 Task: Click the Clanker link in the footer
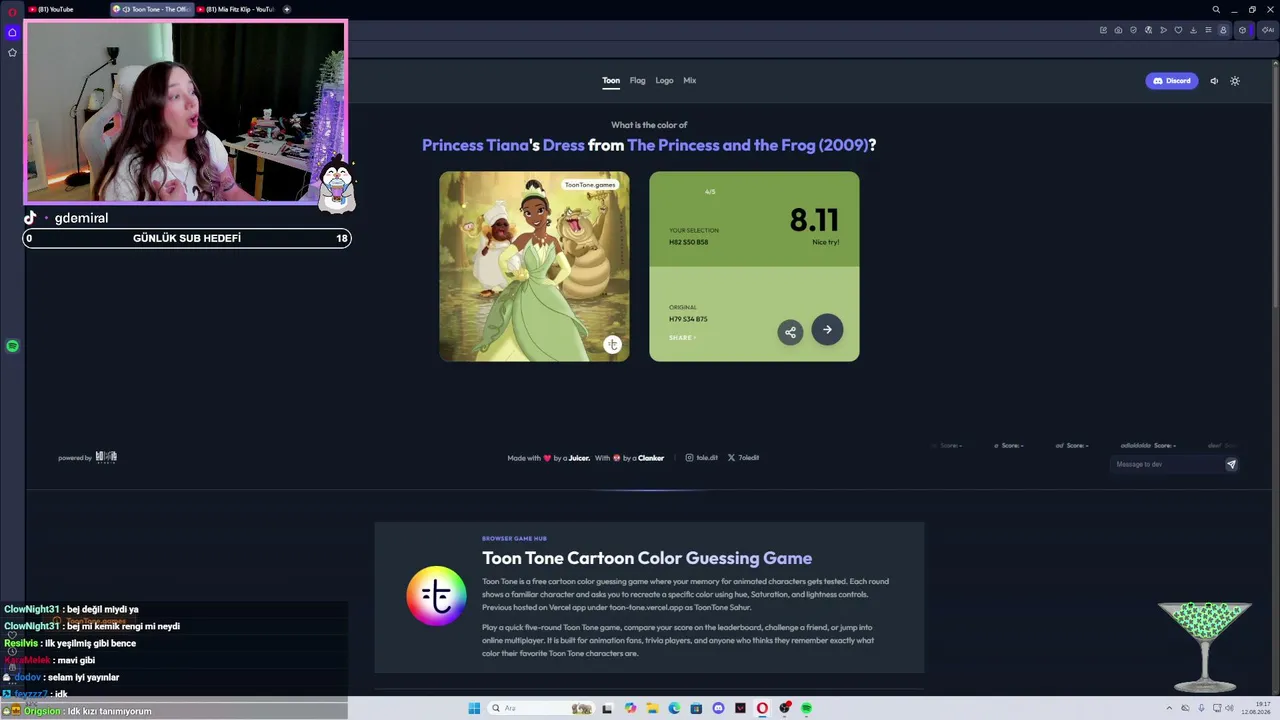(x=651, y=458)
